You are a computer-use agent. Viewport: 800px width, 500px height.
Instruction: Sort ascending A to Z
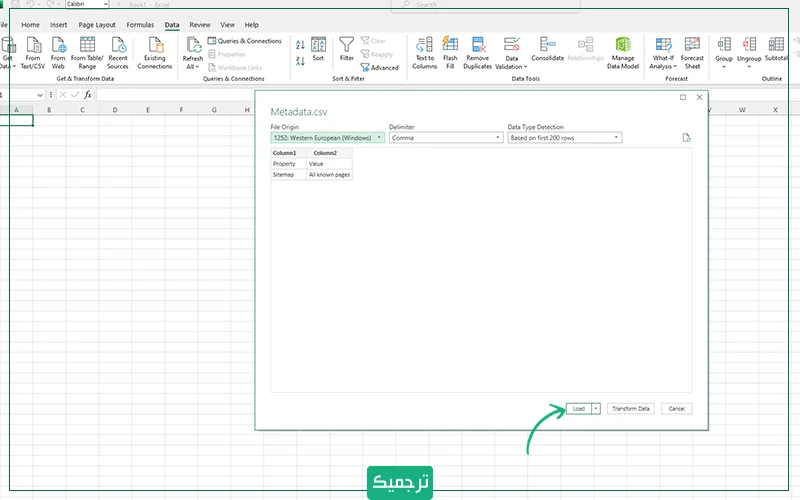tap(300, 45)
